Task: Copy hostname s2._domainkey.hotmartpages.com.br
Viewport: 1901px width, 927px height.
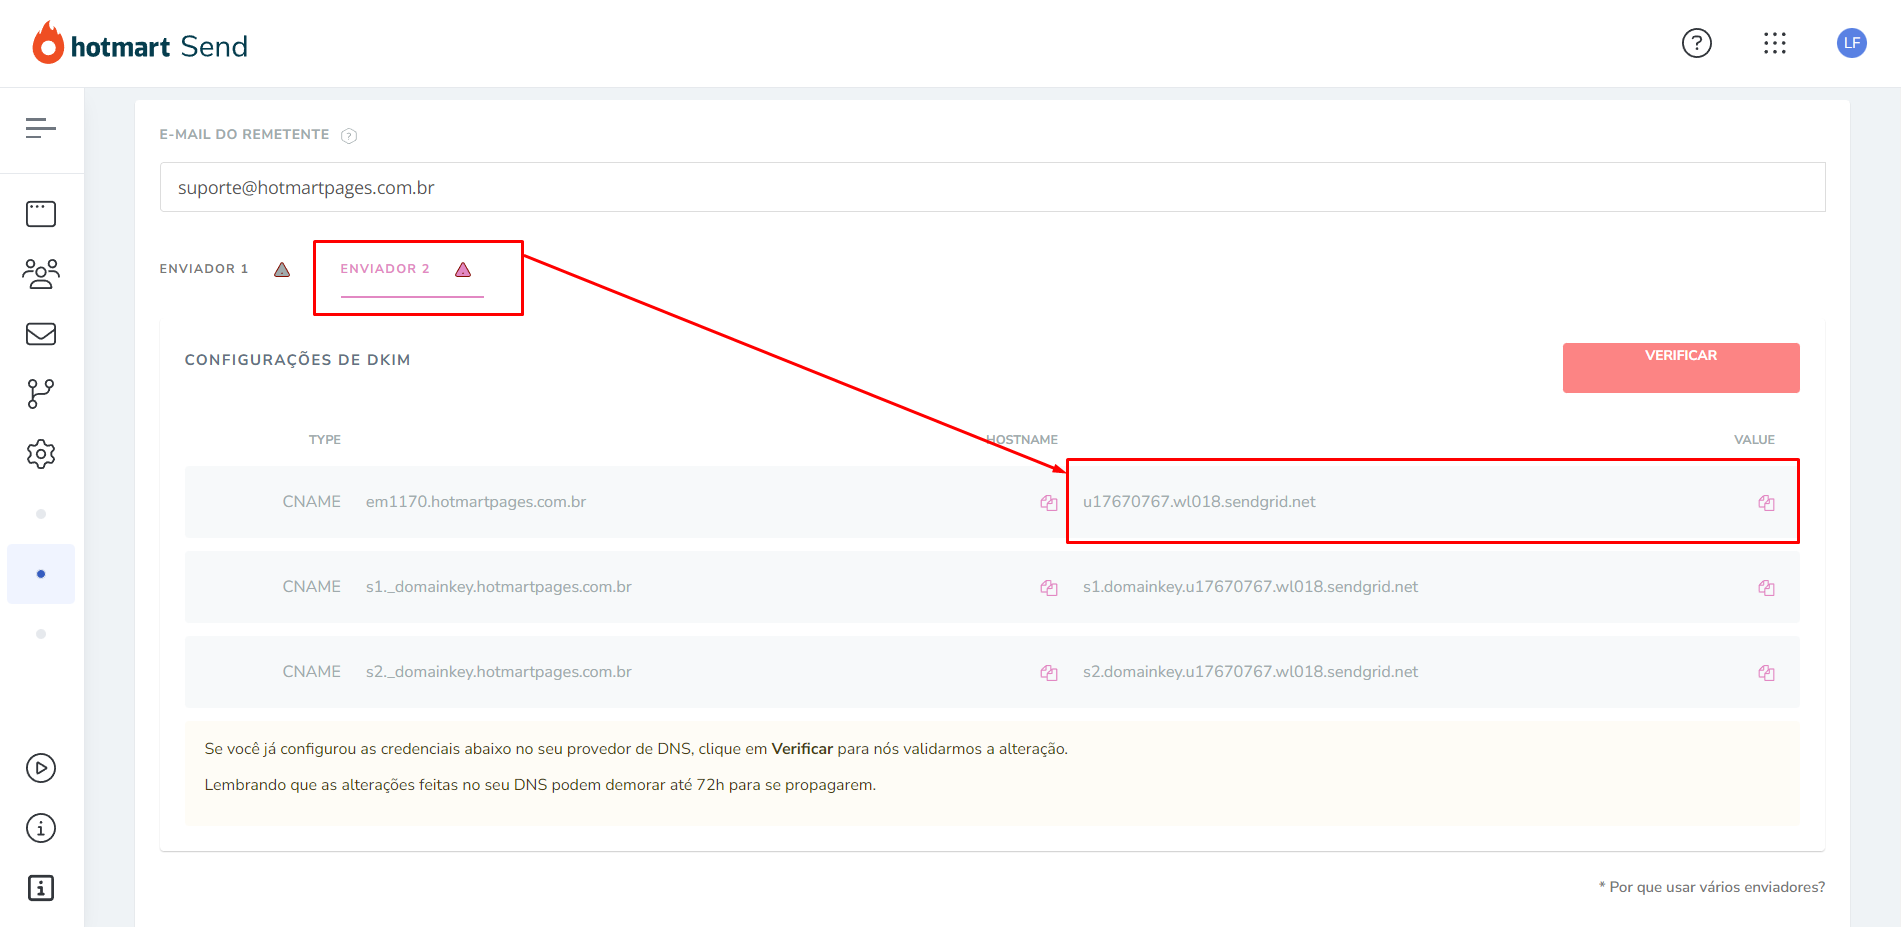Action: (1048, 673)
